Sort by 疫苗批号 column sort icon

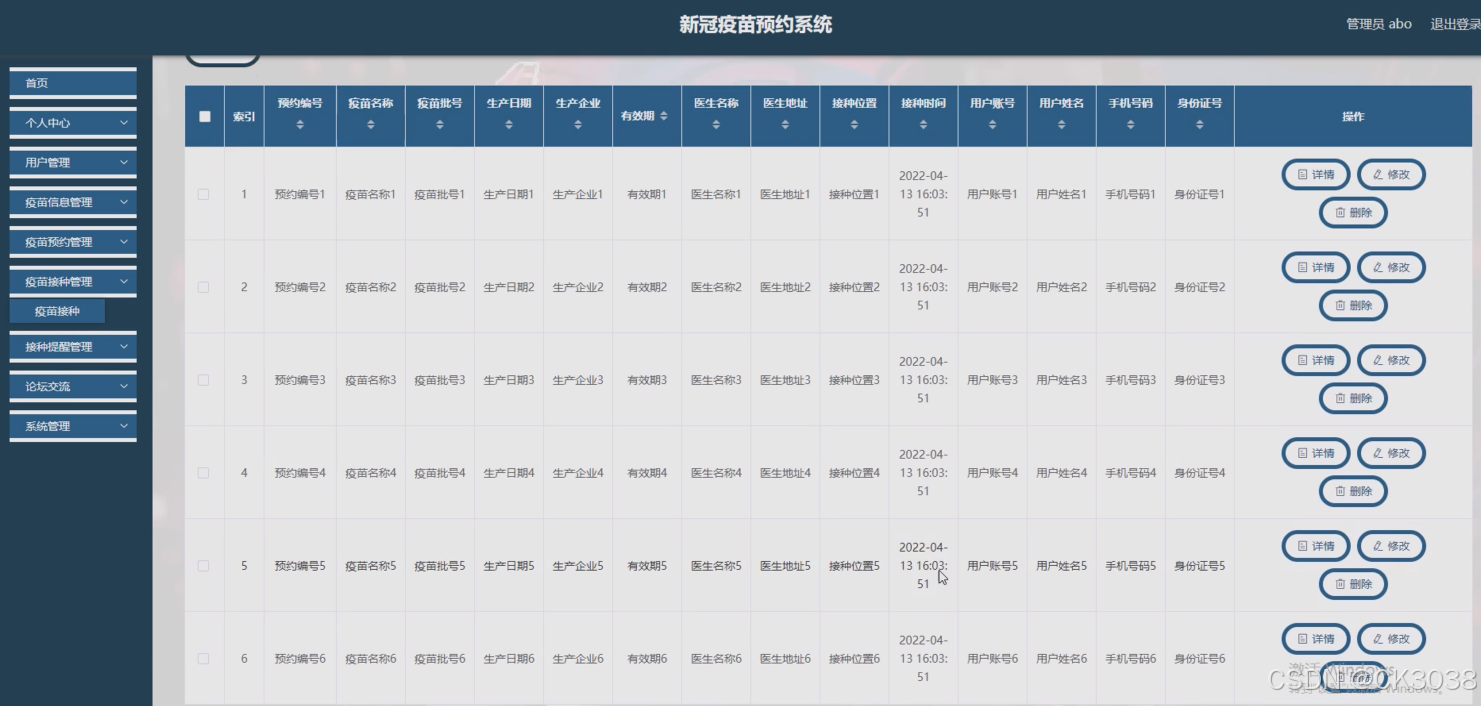[x=440, y=125]
